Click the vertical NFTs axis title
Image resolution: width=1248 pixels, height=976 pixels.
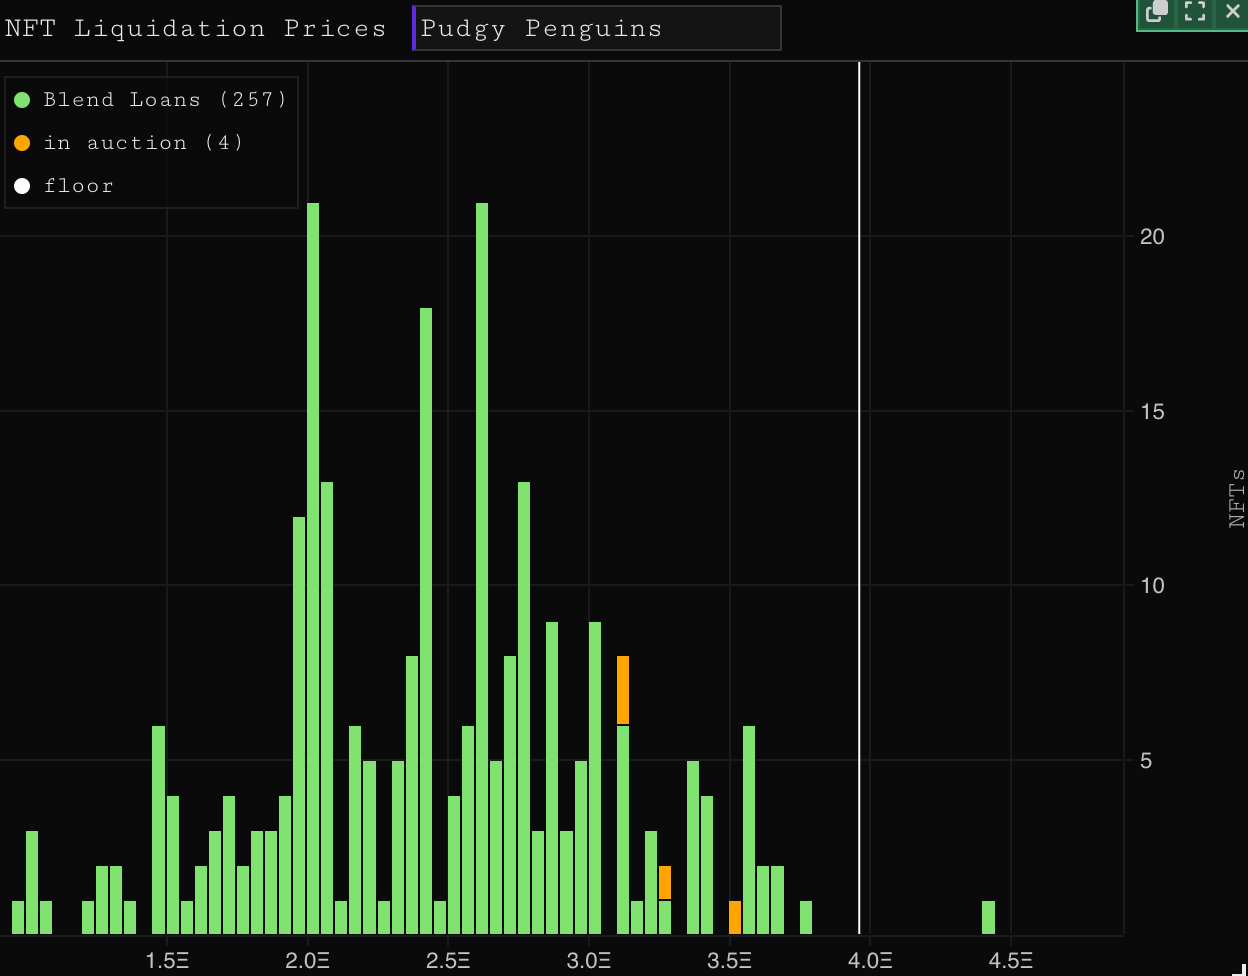pos(1237,499)
